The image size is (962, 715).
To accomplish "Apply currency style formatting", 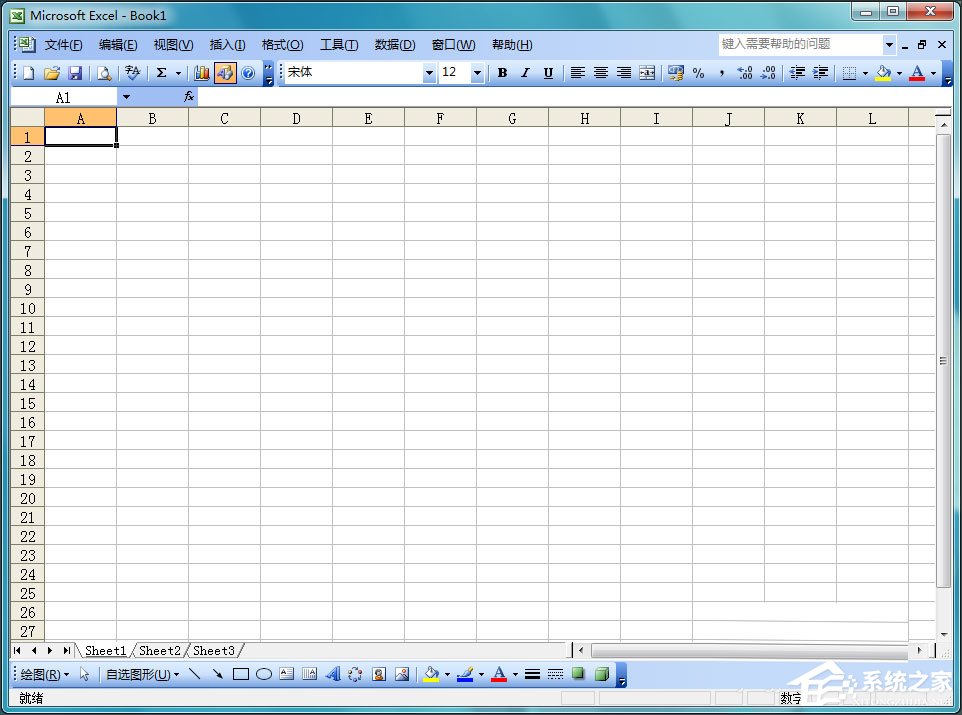I will 677,72.
